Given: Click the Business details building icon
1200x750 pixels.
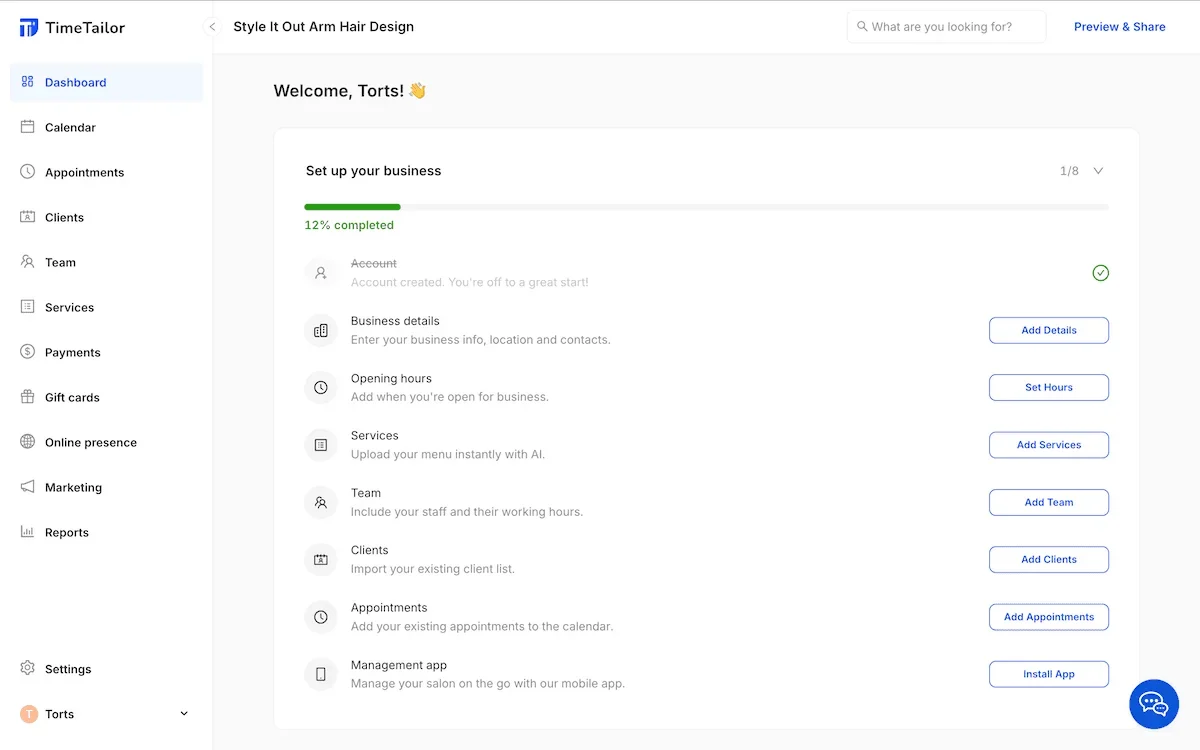Looking at the screenshot, I should click(321, 330).
